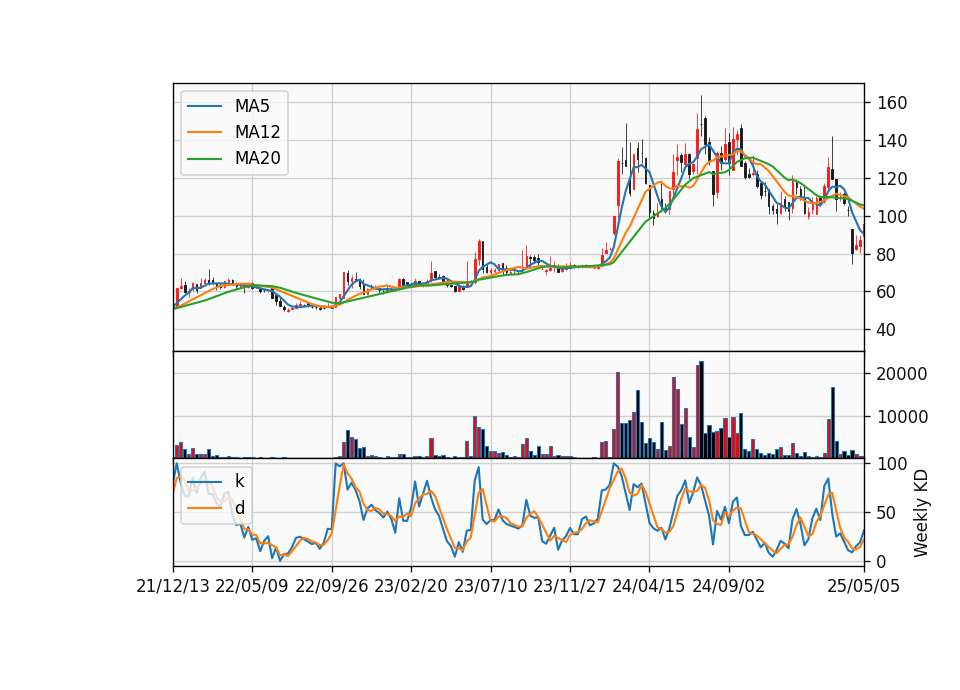The image size is (960, 690).
Task: Click the 23/11/27 date tick label
Action: click(x=569, y=586)
